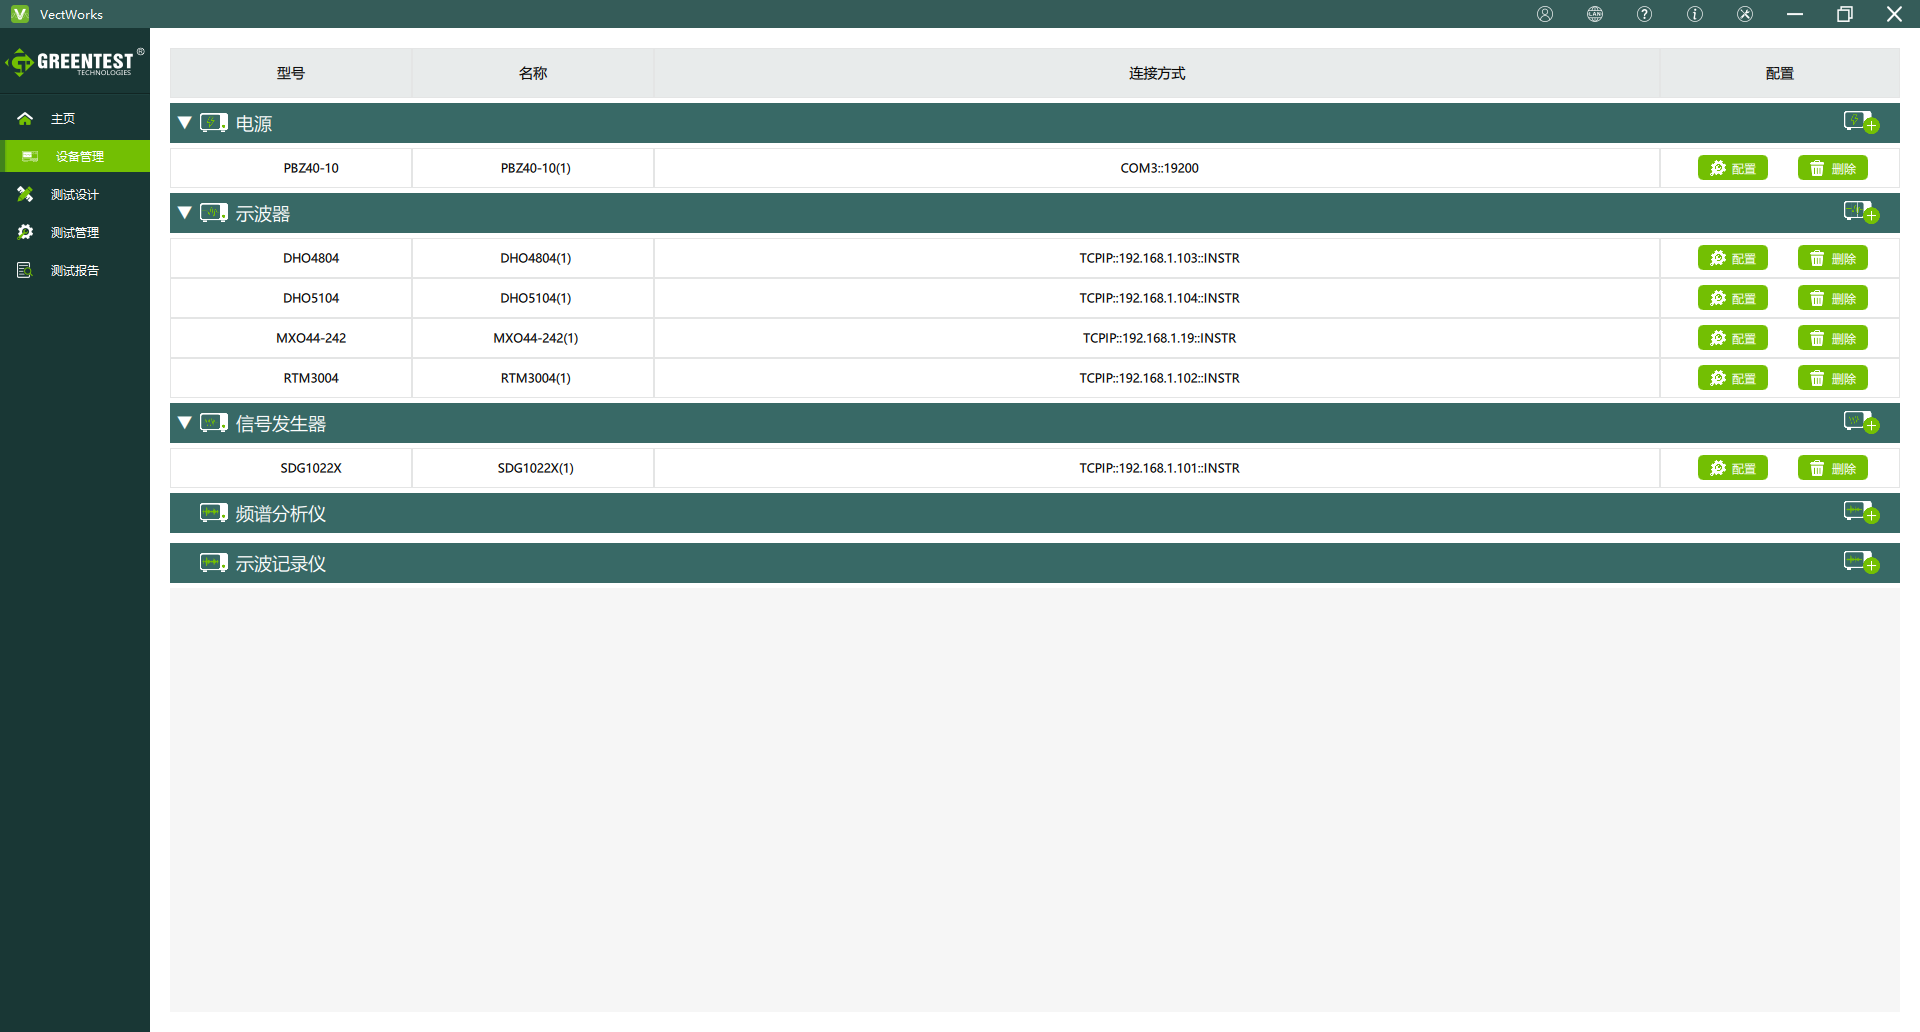Select the RTM3004 connection address cell
The height and width of the screenshot is (1032, 1920).
(x=1158, y=378)
